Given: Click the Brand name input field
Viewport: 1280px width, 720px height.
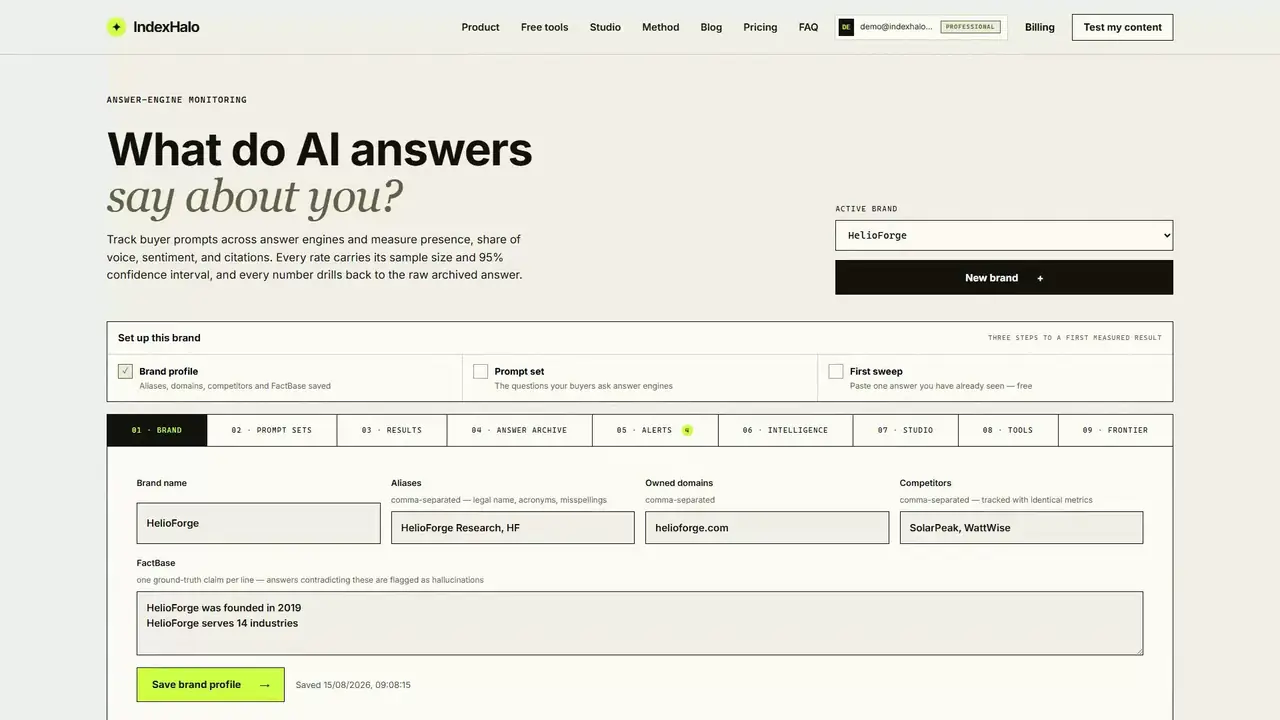Looking at the screenshot, I should [x=259, y=523].
